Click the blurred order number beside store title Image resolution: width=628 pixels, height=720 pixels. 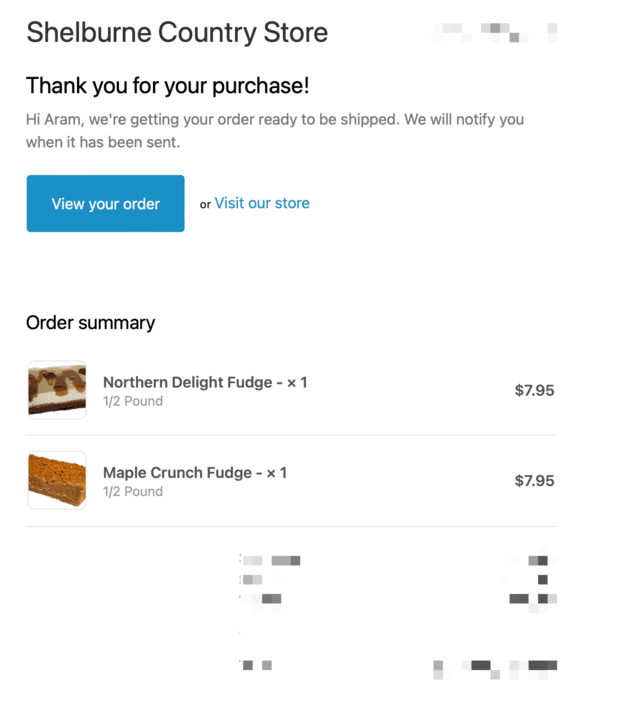pyautogui.click(x=494, y=33)
